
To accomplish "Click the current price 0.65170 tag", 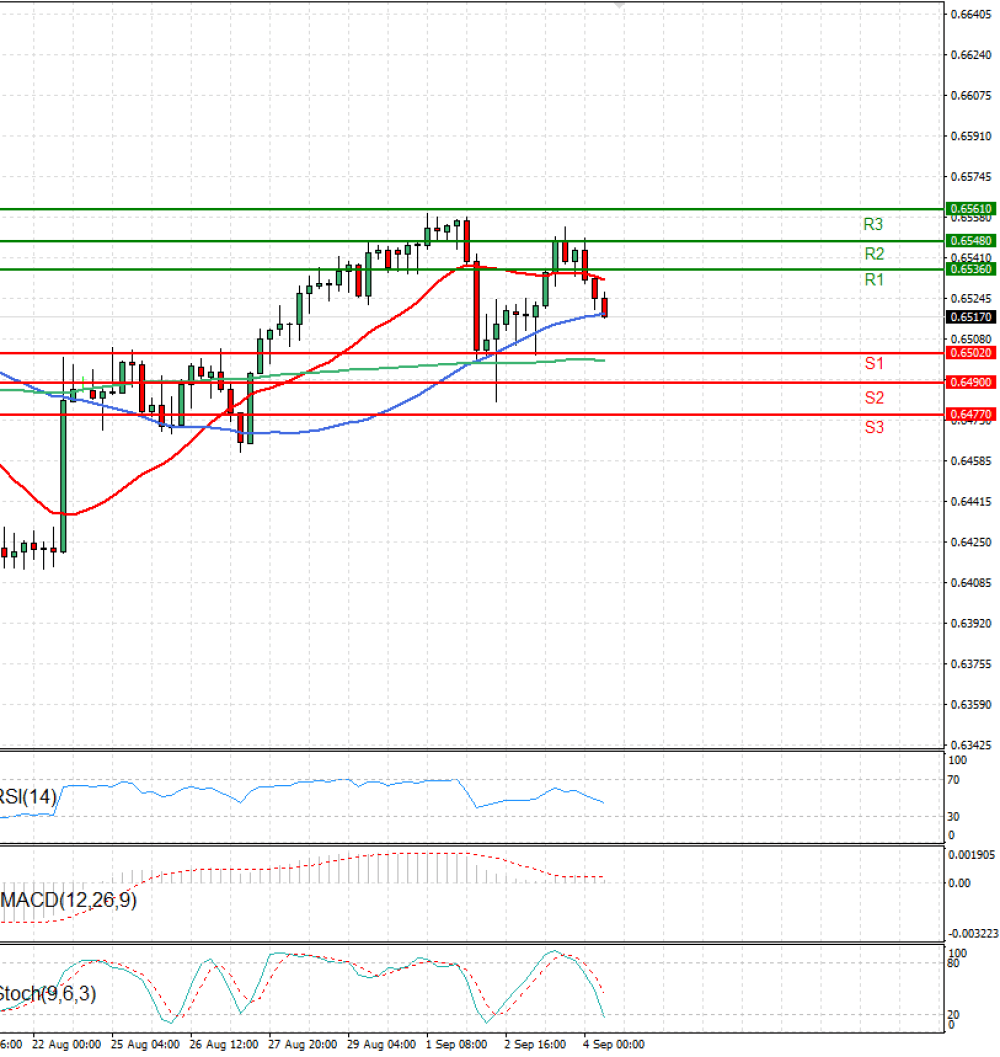I will [971, 317].
